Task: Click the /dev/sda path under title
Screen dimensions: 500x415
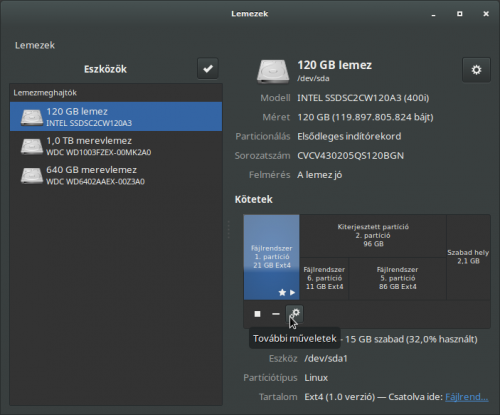Action: point(313,79)
